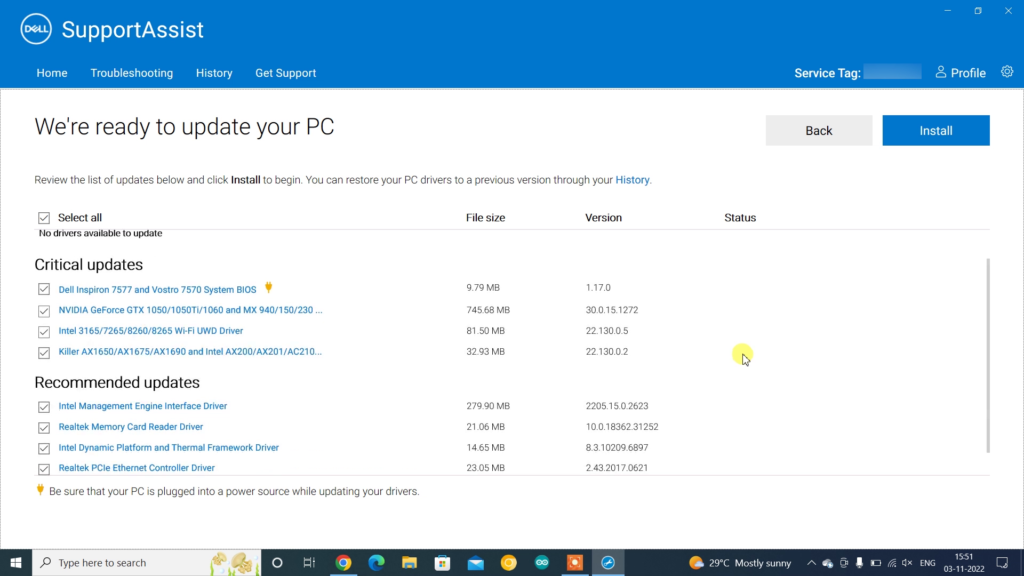Viewport: 1024px width, 576px height.
Task: Click the updates list vertical scrollbar
Action: point(987,355)
